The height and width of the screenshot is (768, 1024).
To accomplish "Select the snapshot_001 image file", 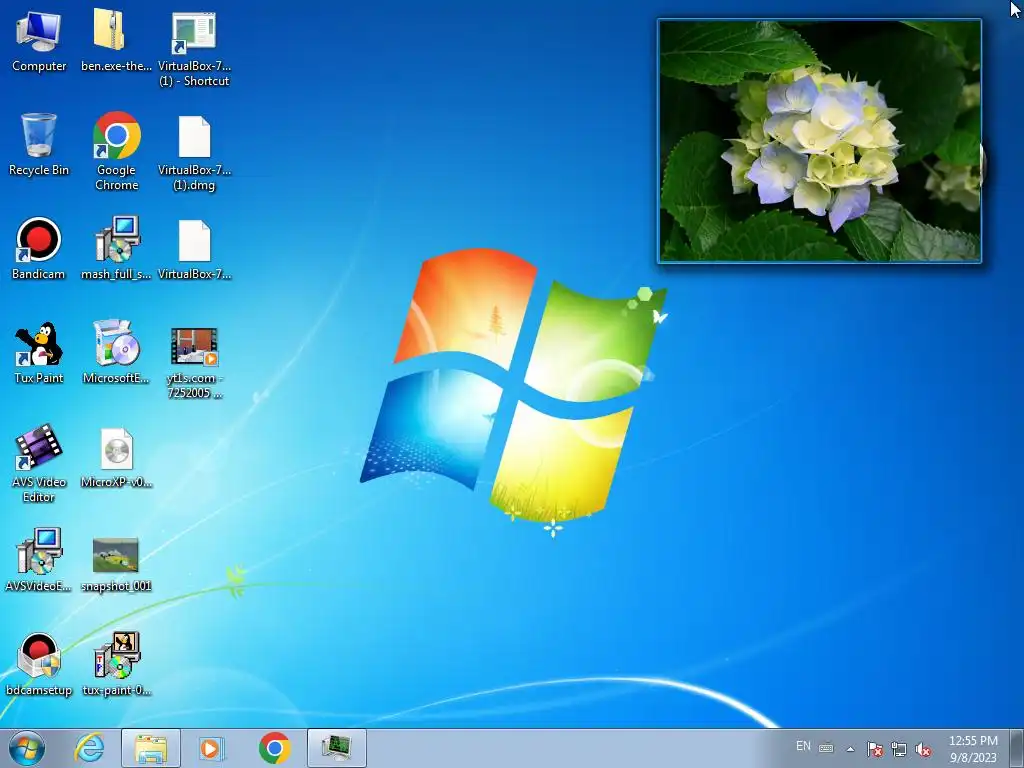I will 116,564.
